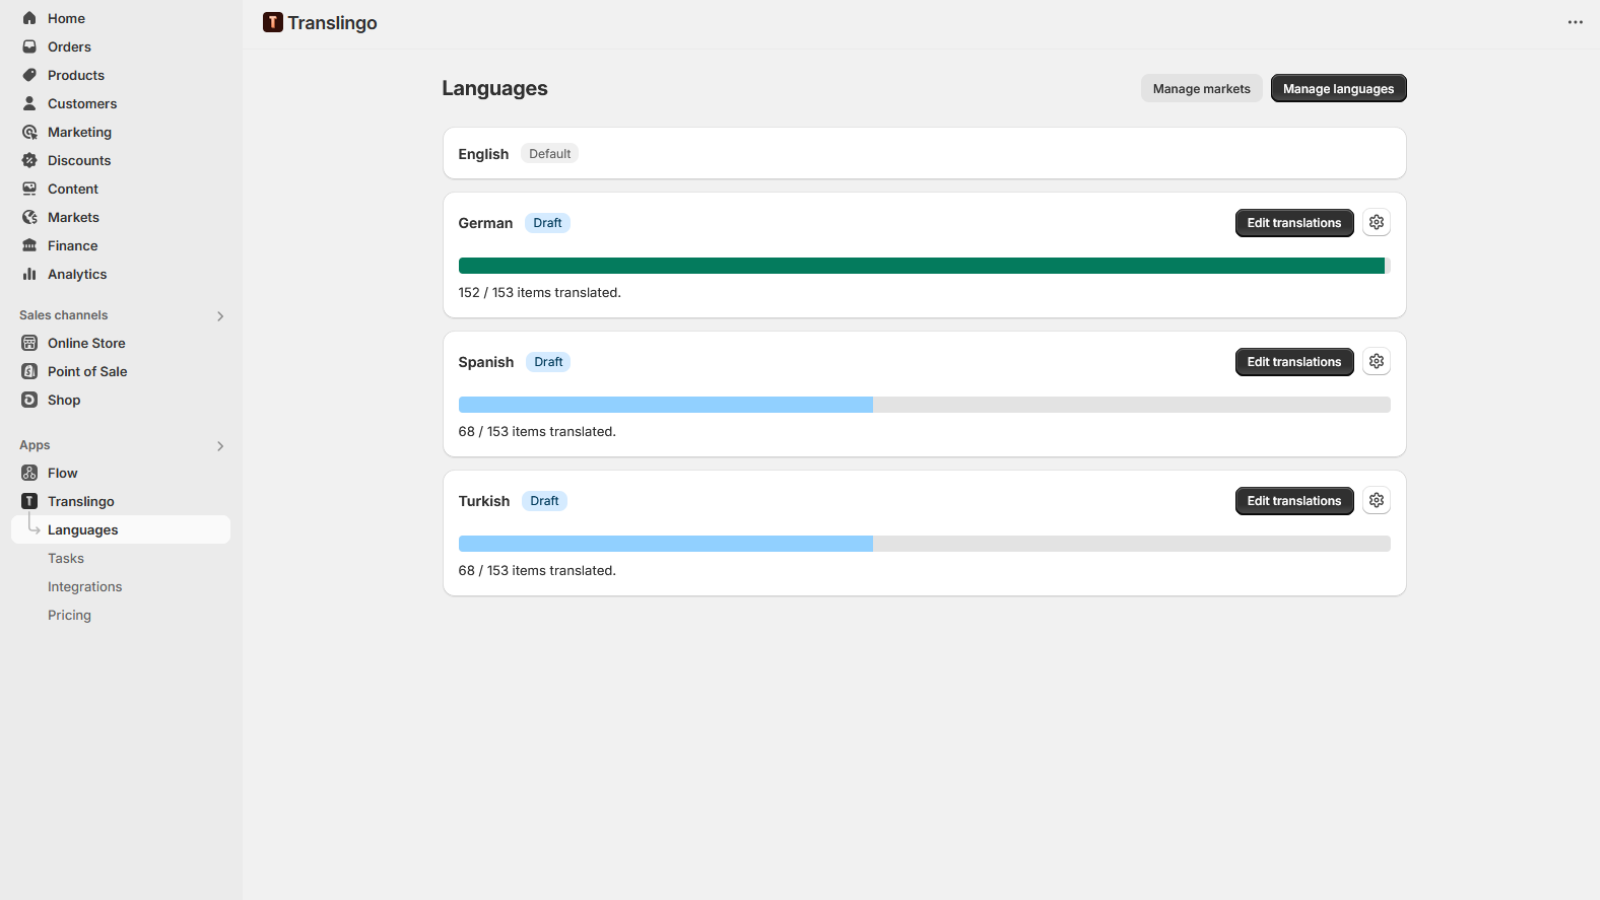Open the Home menu item
Image resolution: width=1600 pixels, height=900 pixels.
(x=66, y=18)
